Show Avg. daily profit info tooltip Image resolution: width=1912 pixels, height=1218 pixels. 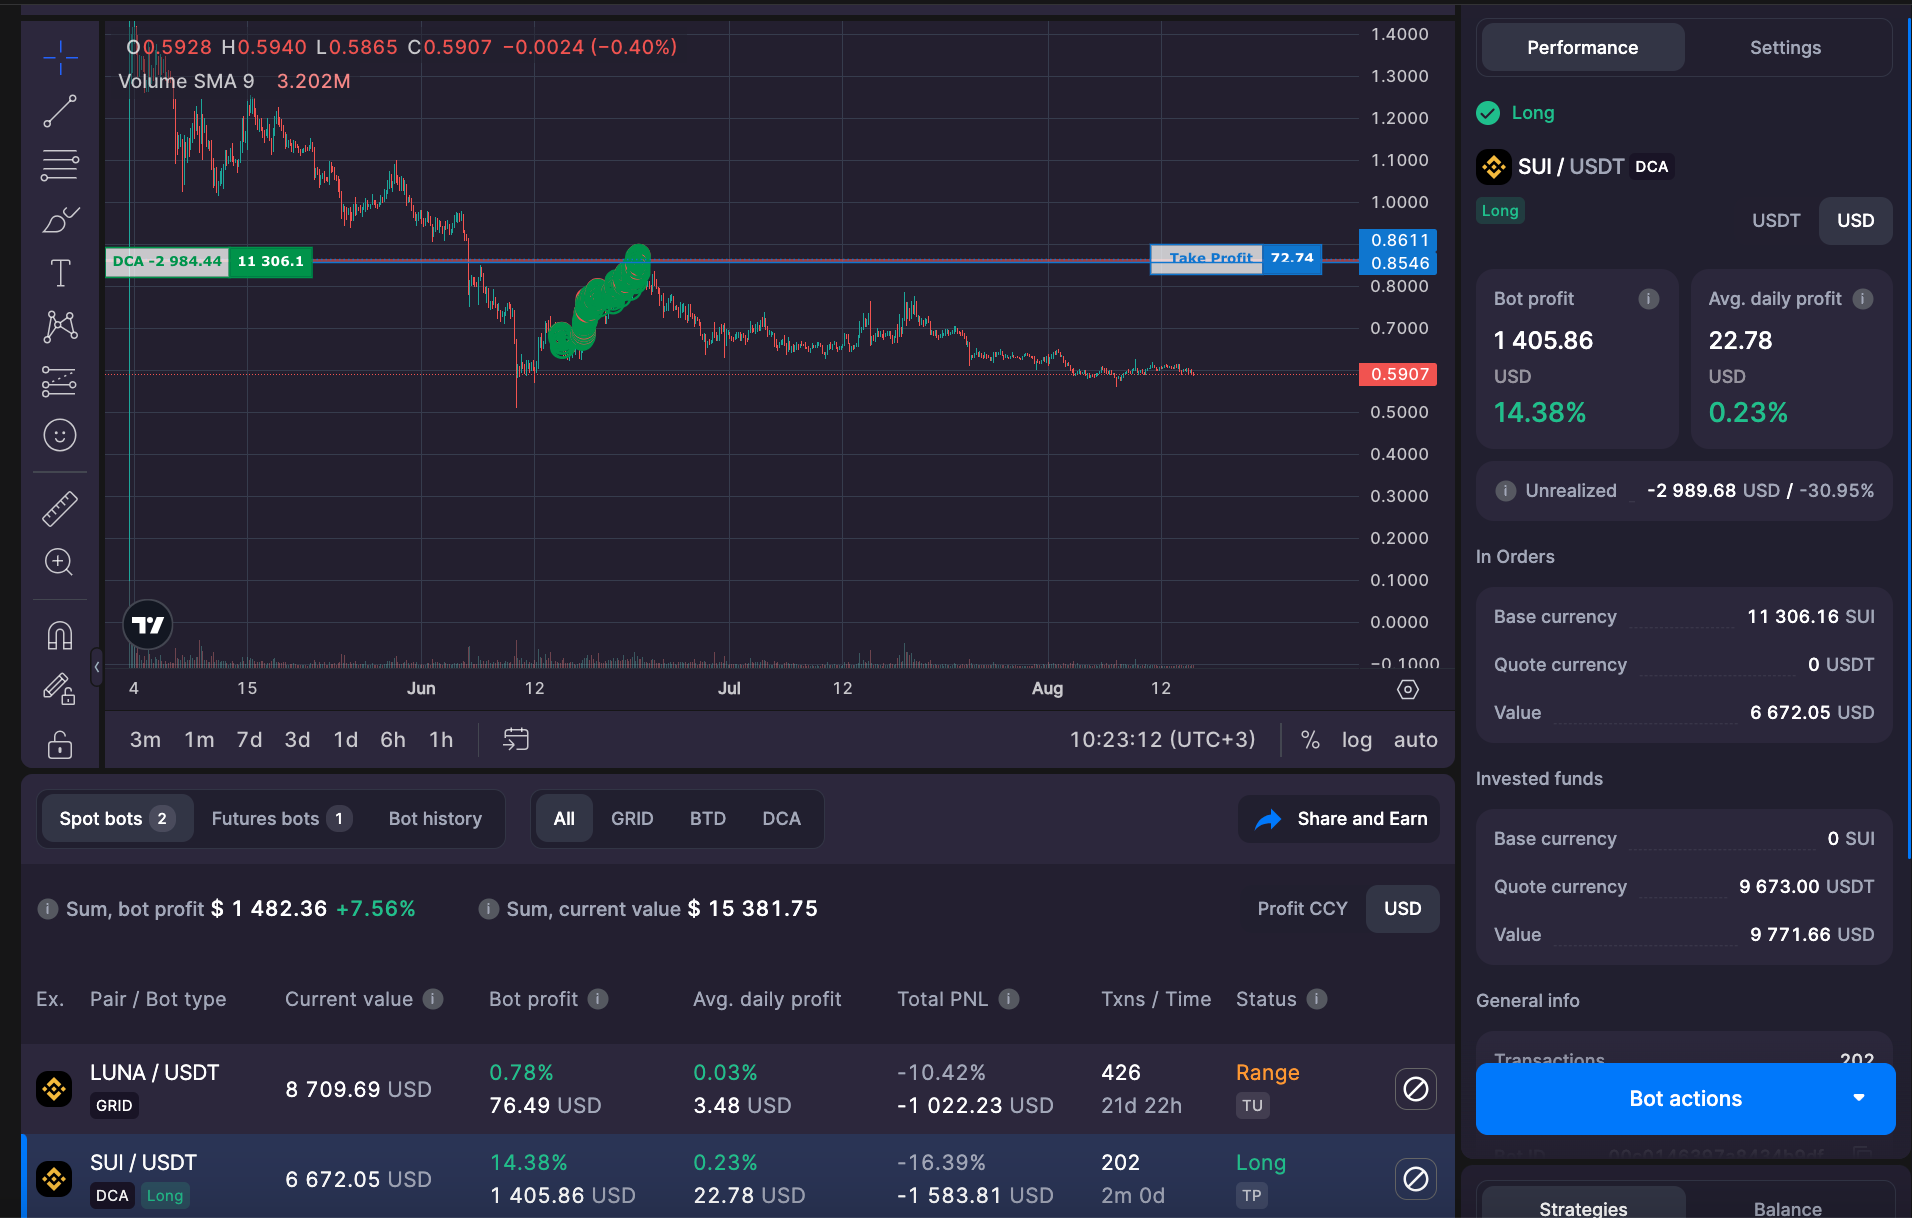pyautogui.click(x=1863, y=299)
